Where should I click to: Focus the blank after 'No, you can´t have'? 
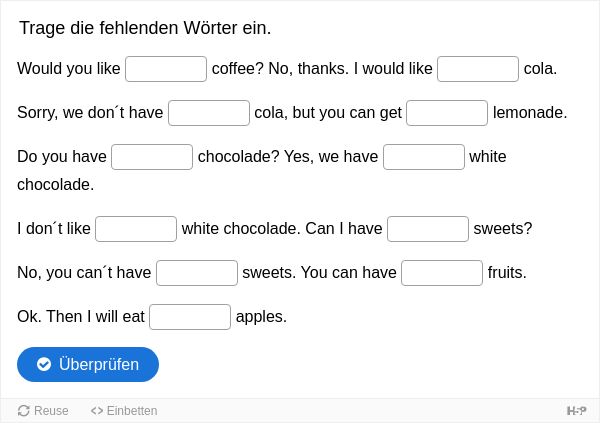pyautogui.click(x=197, y=273)
